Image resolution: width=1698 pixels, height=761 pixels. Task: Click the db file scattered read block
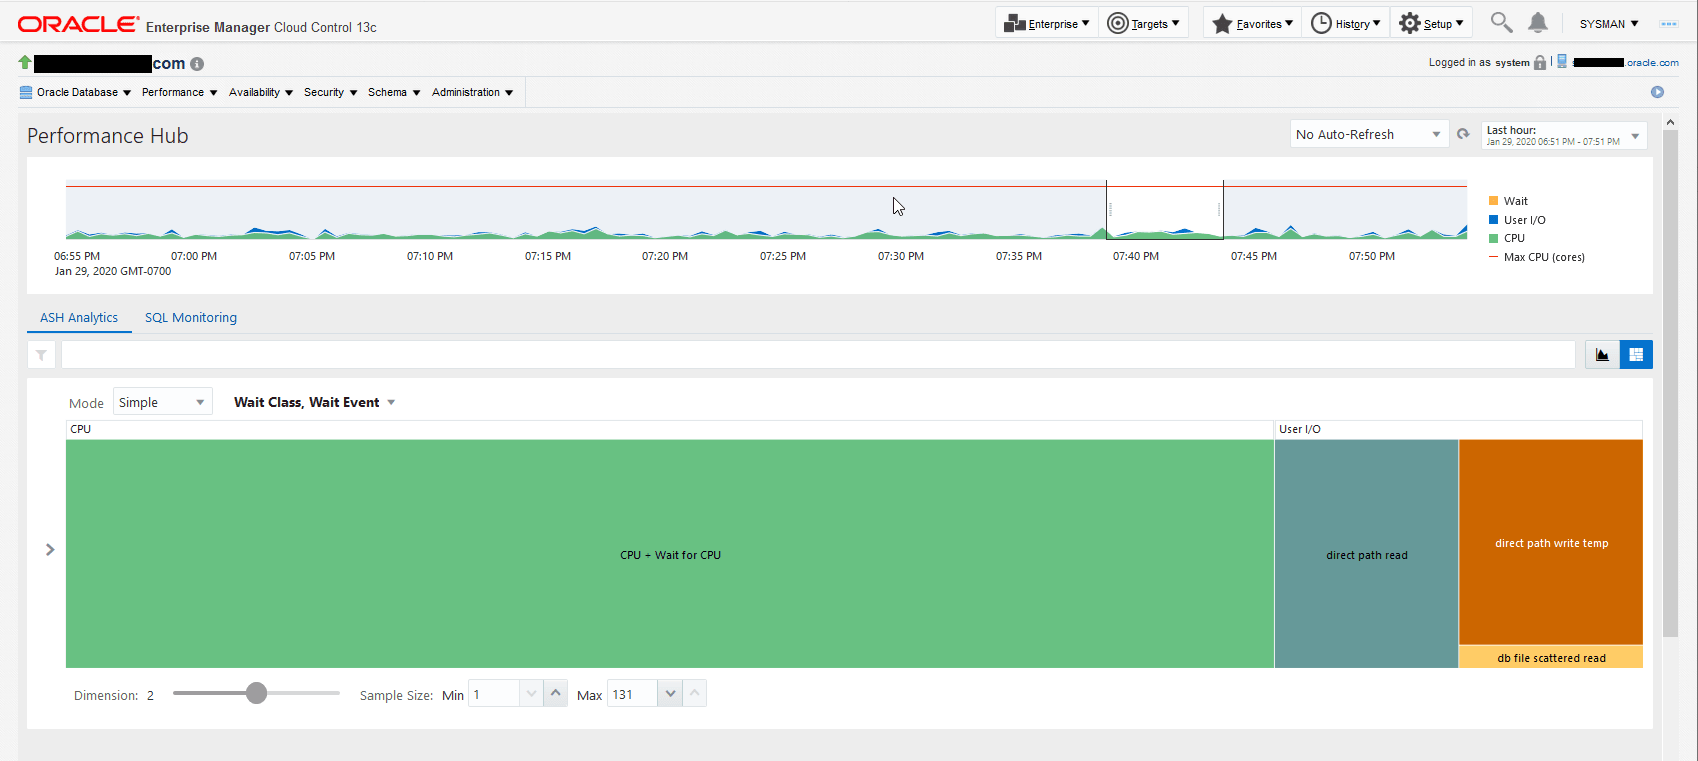click(x=1551, y=657)
